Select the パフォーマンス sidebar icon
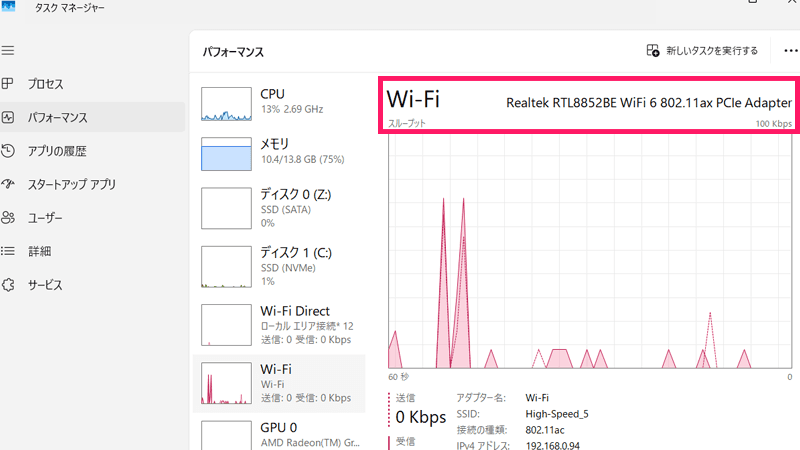This screenshot has width=800, height=450. pyautogui.click(x=8, y=118)
